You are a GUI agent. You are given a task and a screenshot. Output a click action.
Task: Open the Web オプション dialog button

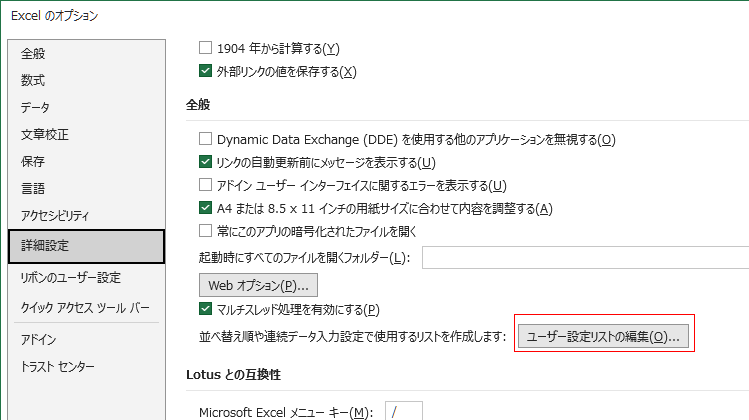[258, 285]
